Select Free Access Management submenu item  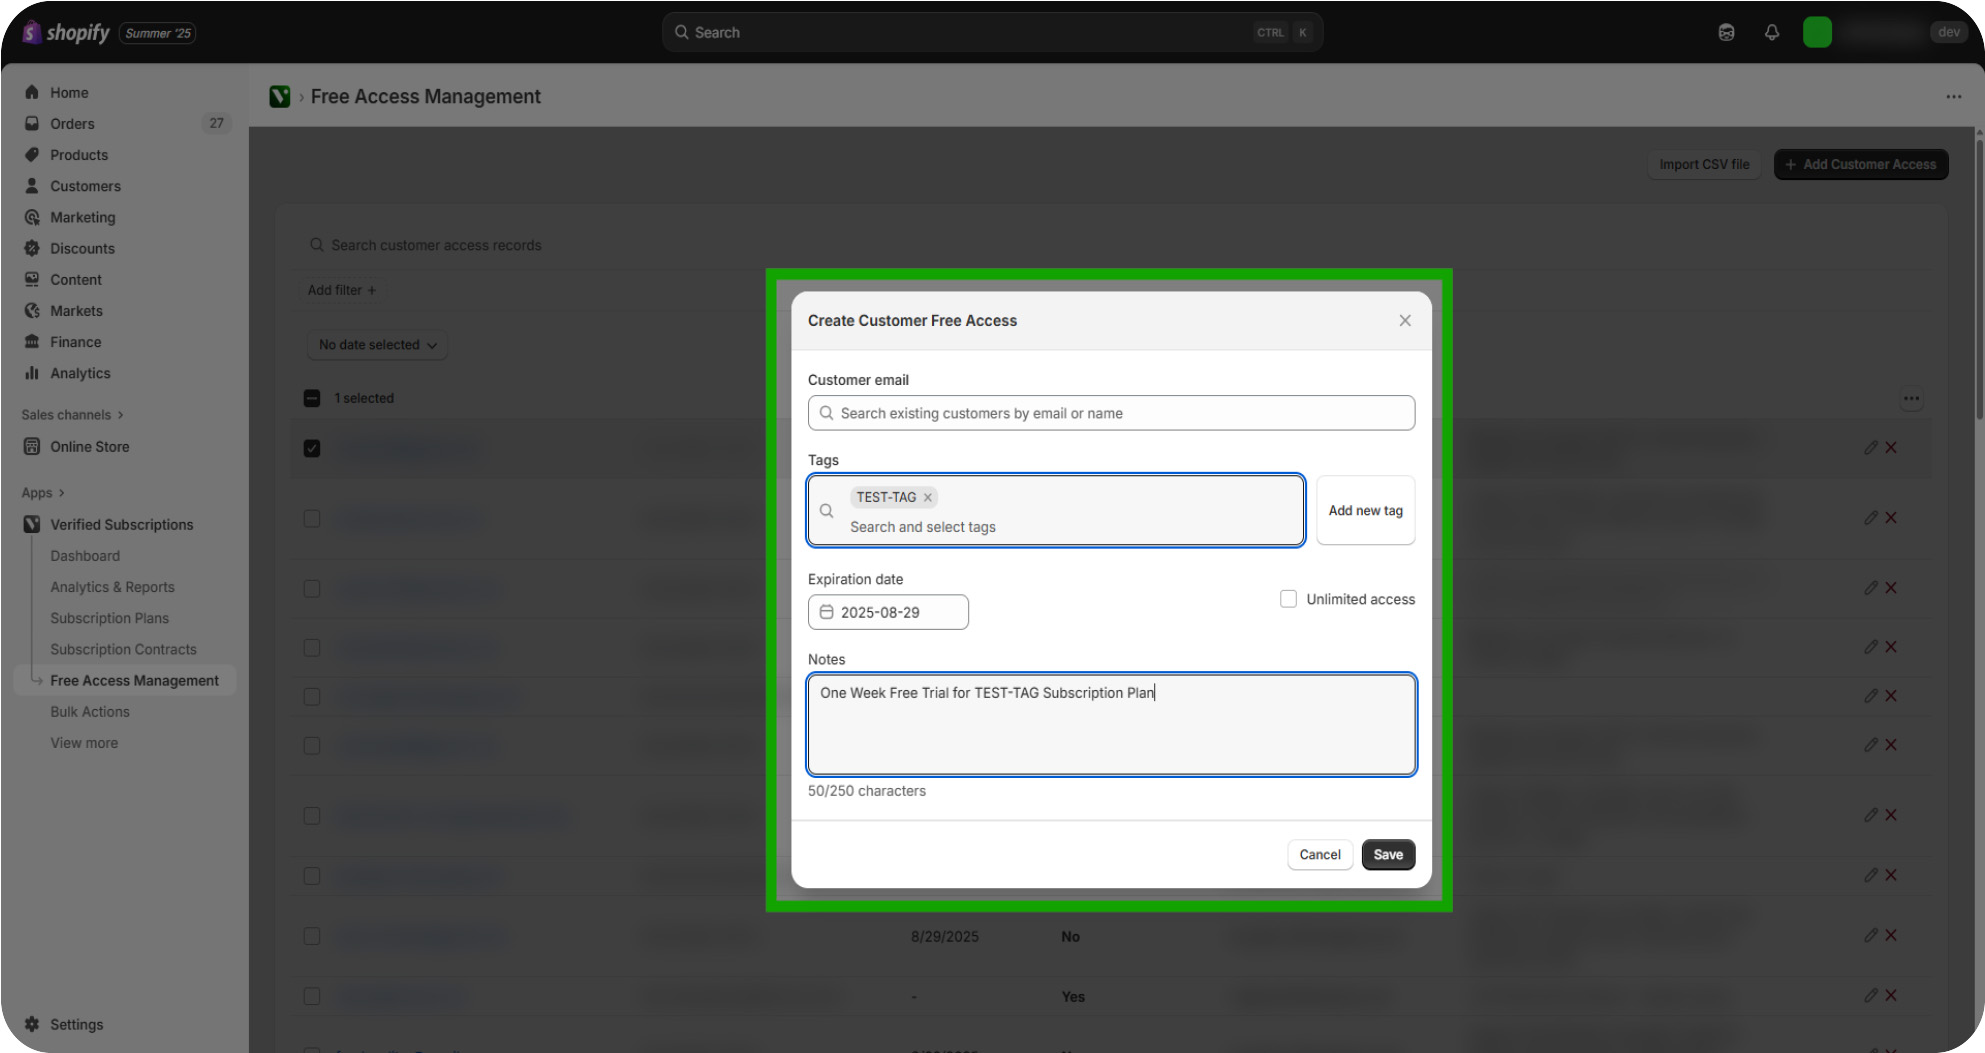coord(134,680)
